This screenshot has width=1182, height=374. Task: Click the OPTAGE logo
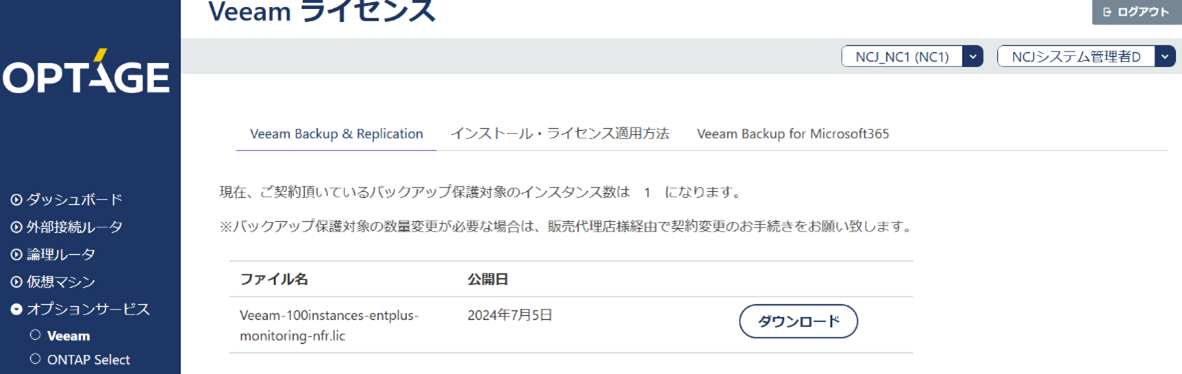tap(86, 72)
